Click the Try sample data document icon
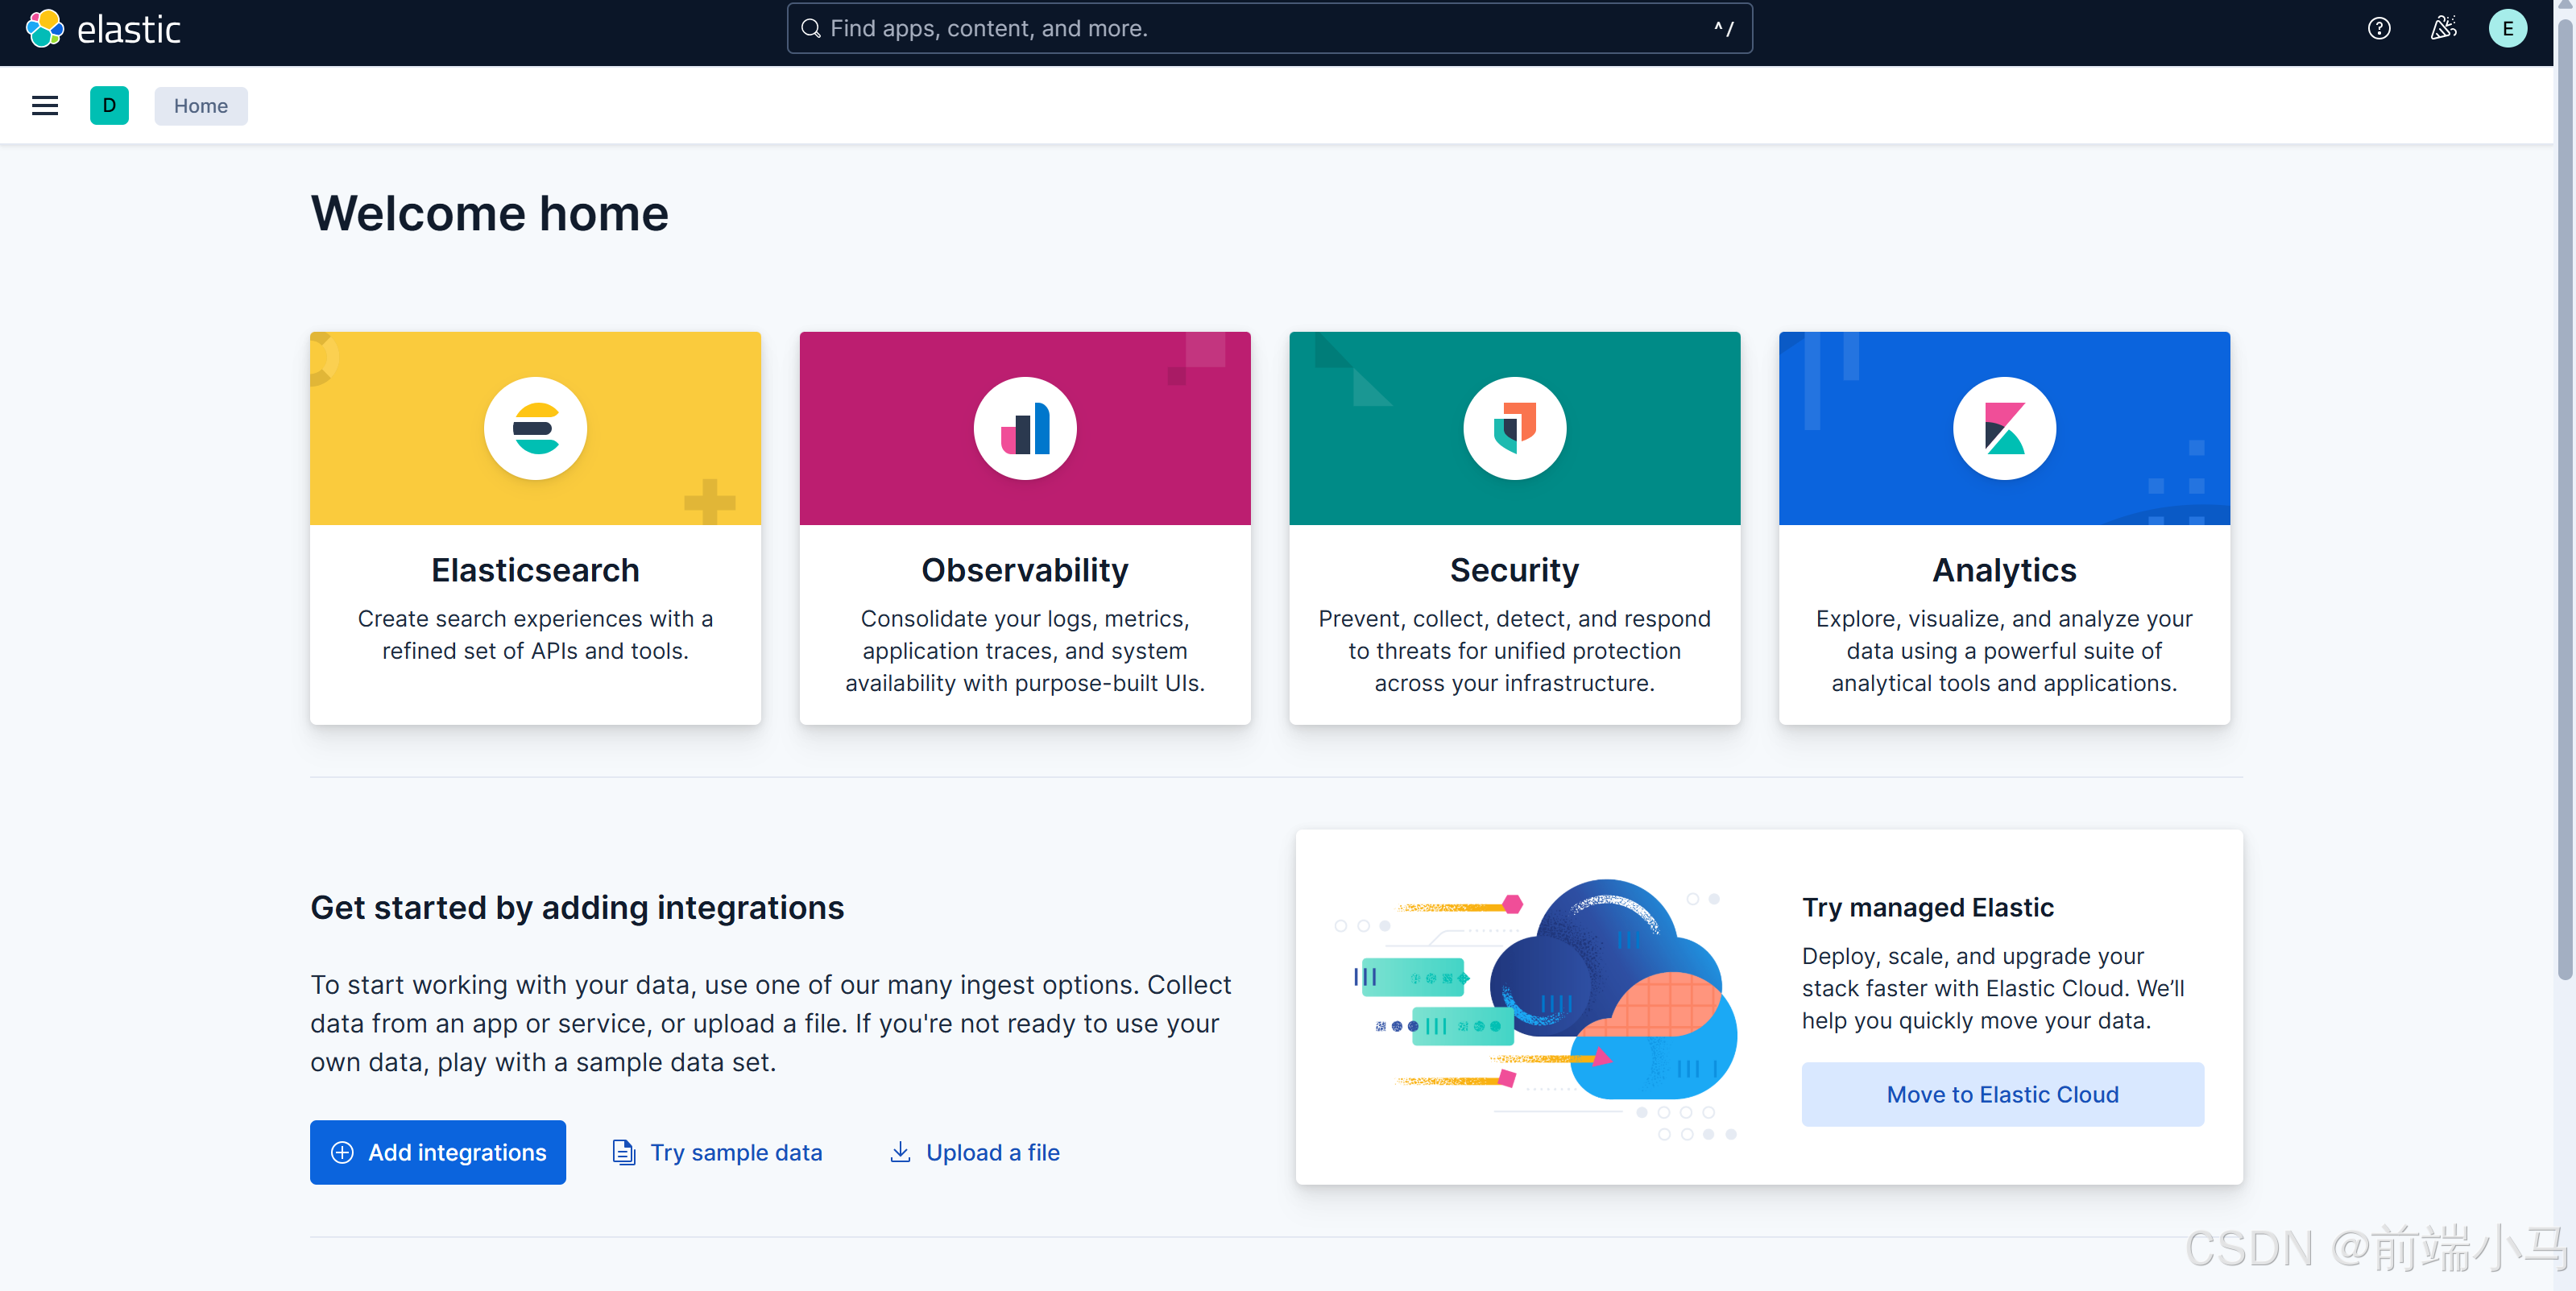 pos(624,1152)
